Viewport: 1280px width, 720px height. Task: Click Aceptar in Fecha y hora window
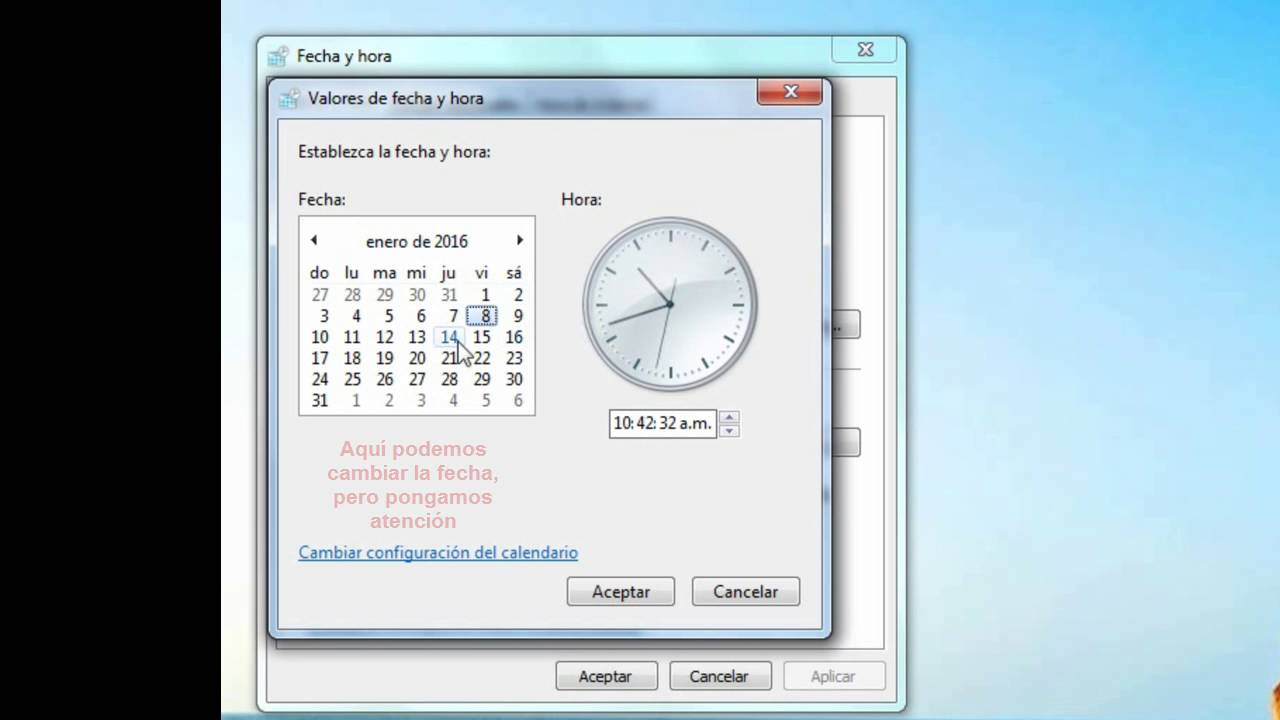click(605, 676)
